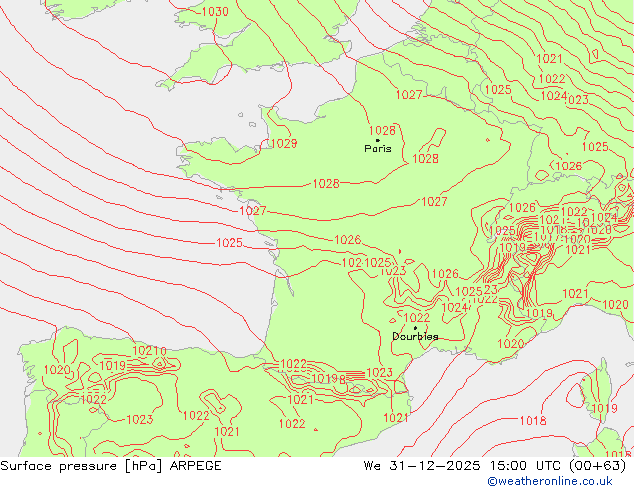Select the 'Surface pressure [hPa] ARPEGE' caption
This screenshot has height=490, width=634.
[x=111, y=466]
